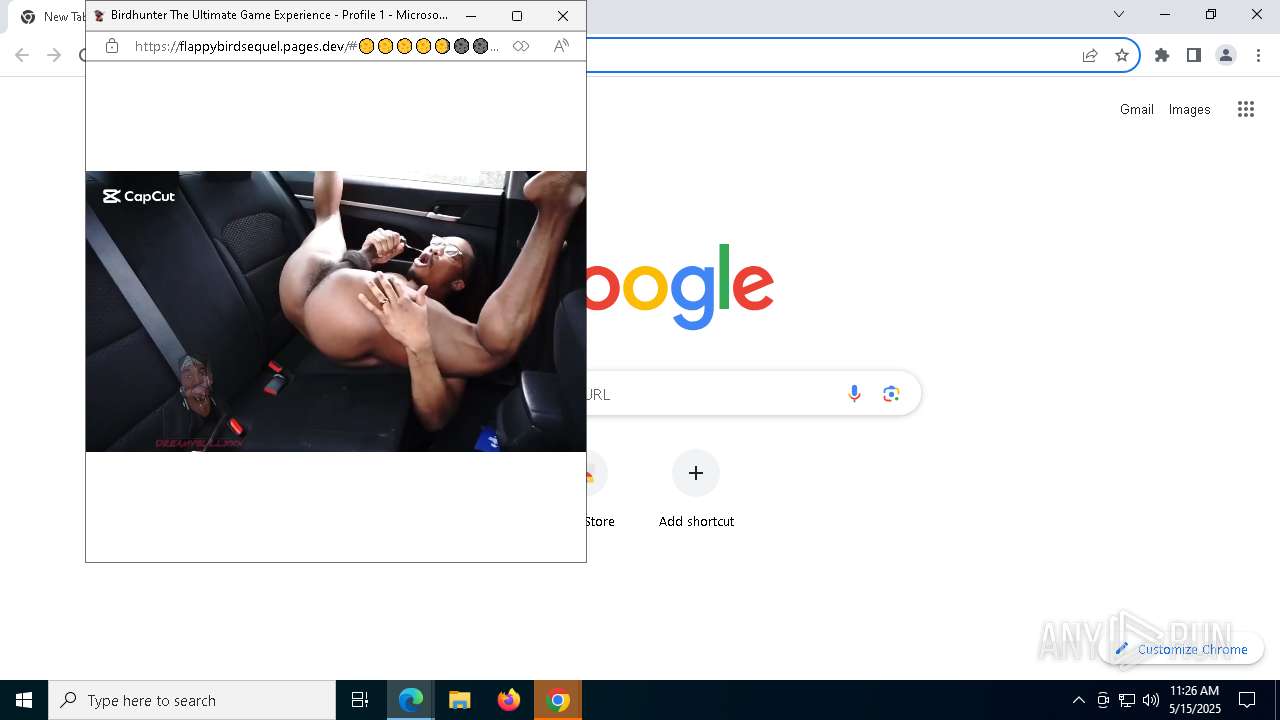Screen dimensions: 1280x720
Task: Open the Images link
Action: coord(1190,110)
